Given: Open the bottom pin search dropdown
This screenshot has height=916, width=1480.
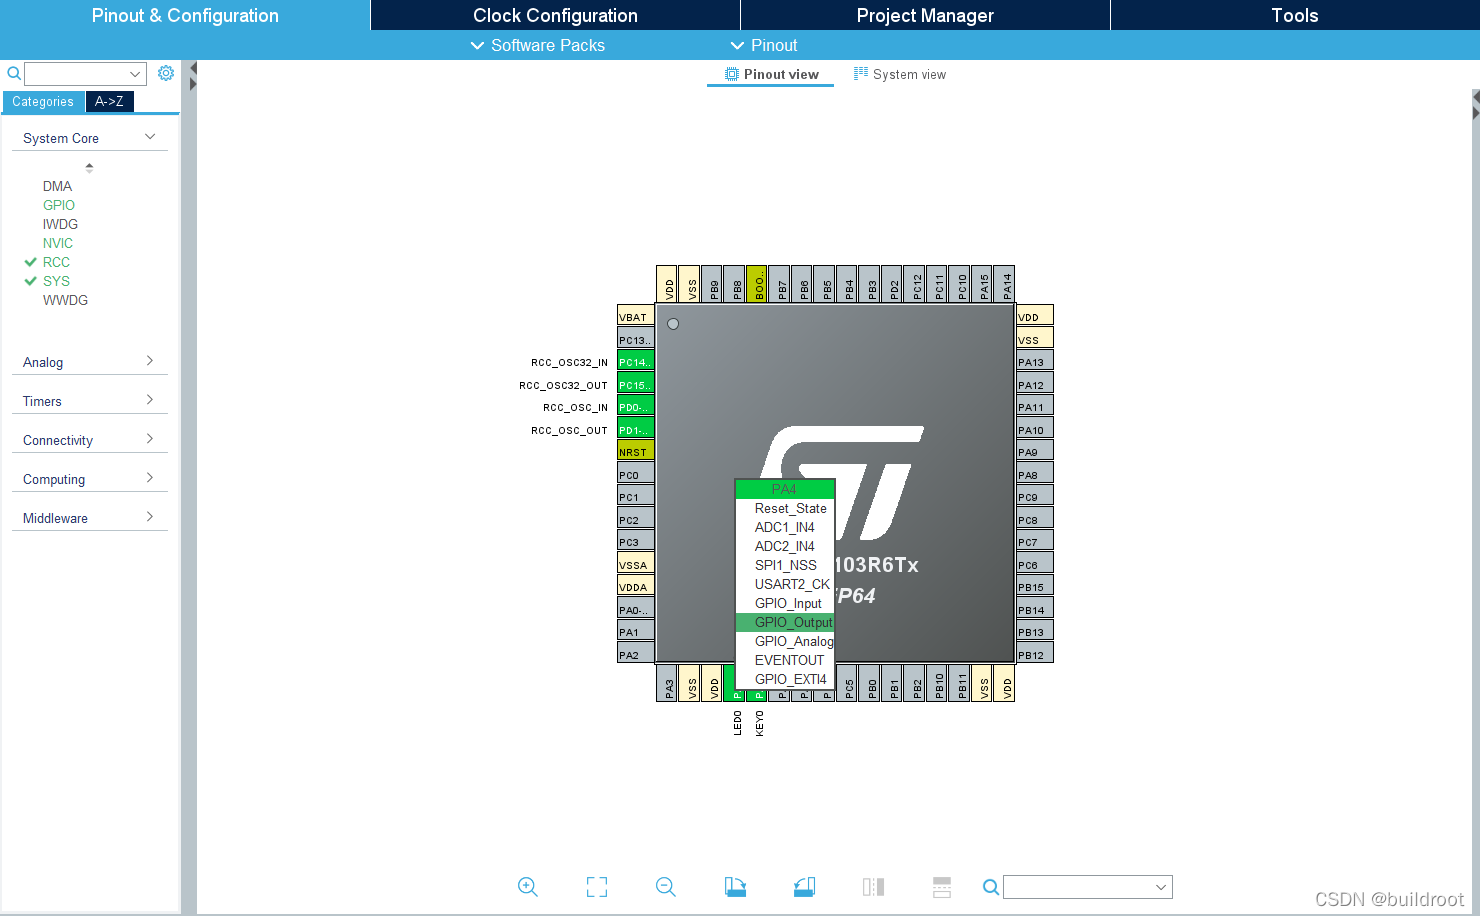Looking at the screenshot, I should [x=1161, y=887].
